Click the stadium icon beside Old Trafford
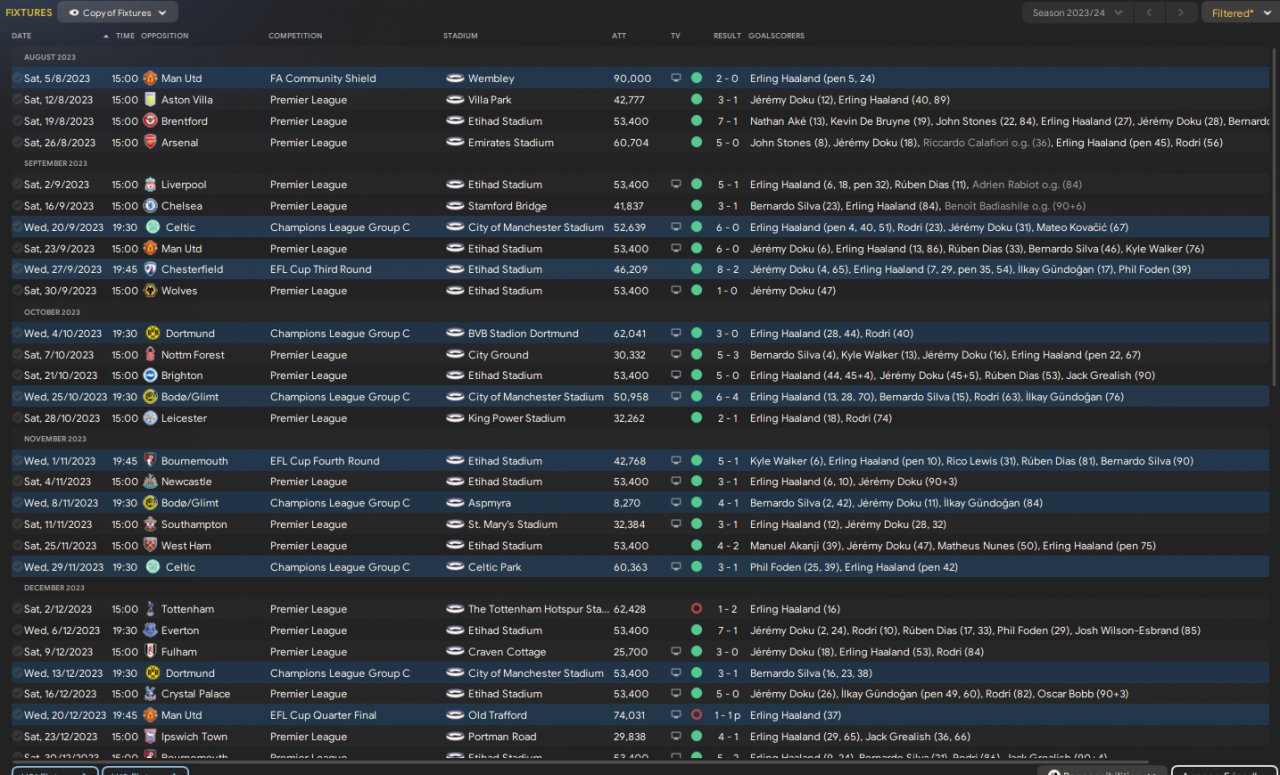 (455, 715)
